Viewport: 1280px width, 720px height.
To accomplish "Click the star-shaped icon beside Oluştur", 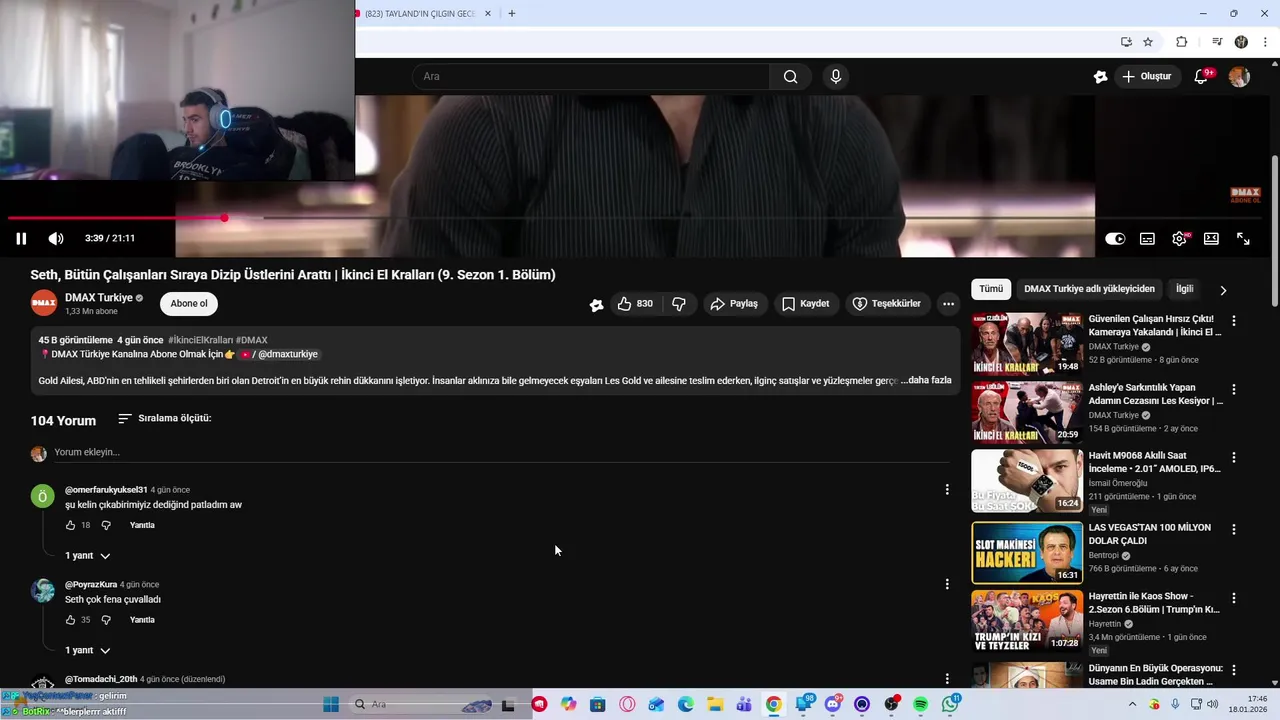I will (1100, 77).
